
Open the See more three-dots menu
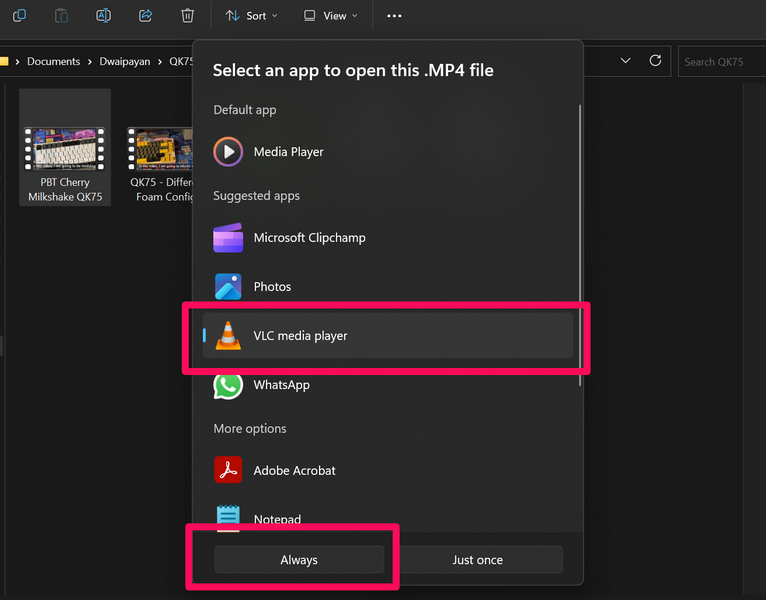[394, 16]
